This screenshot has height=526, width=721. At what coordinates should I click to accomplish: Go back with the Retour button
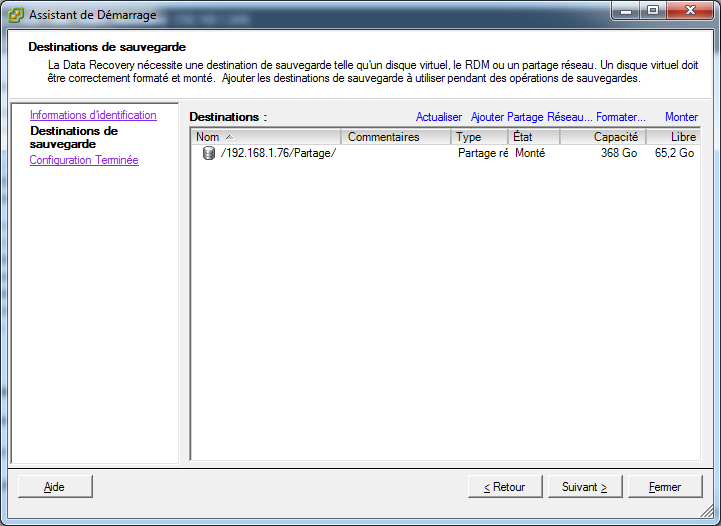(505, 486)
